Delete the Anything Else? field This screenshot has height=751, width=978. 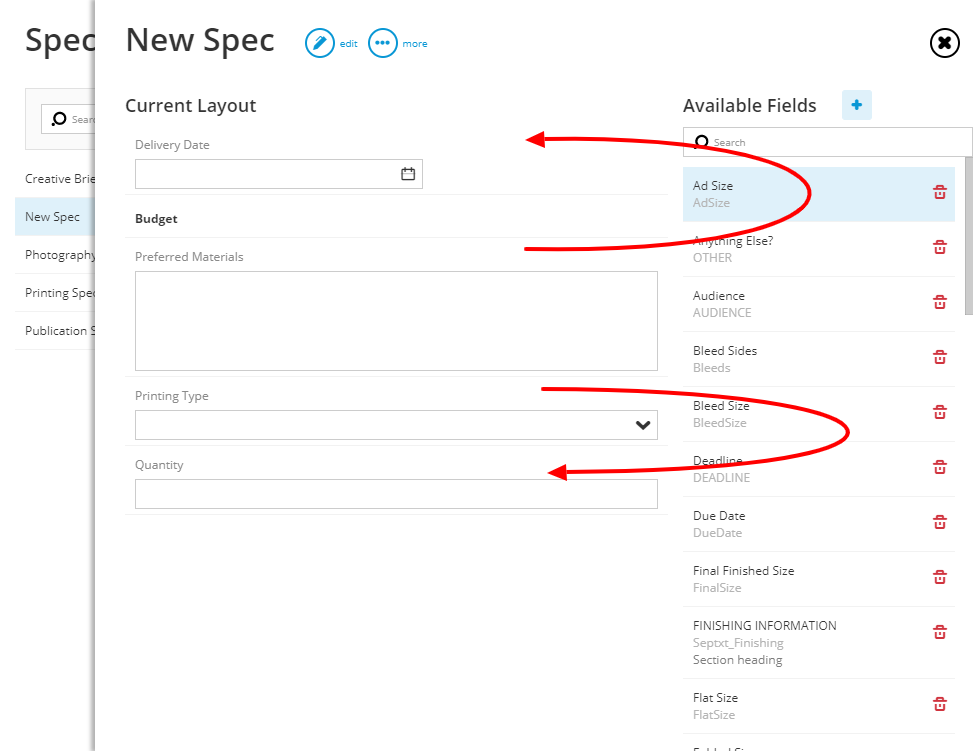[940, 247]
